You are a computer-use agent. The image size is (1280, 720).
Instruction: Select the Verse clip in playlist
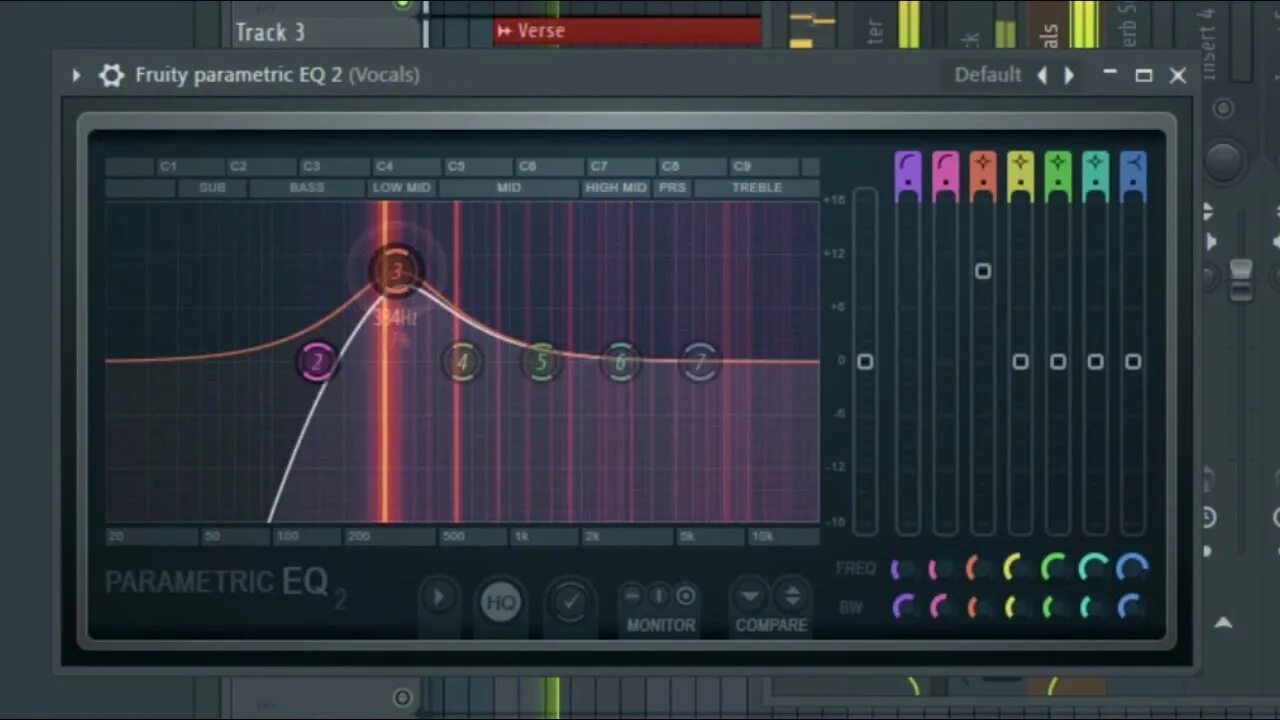point(627,31)
